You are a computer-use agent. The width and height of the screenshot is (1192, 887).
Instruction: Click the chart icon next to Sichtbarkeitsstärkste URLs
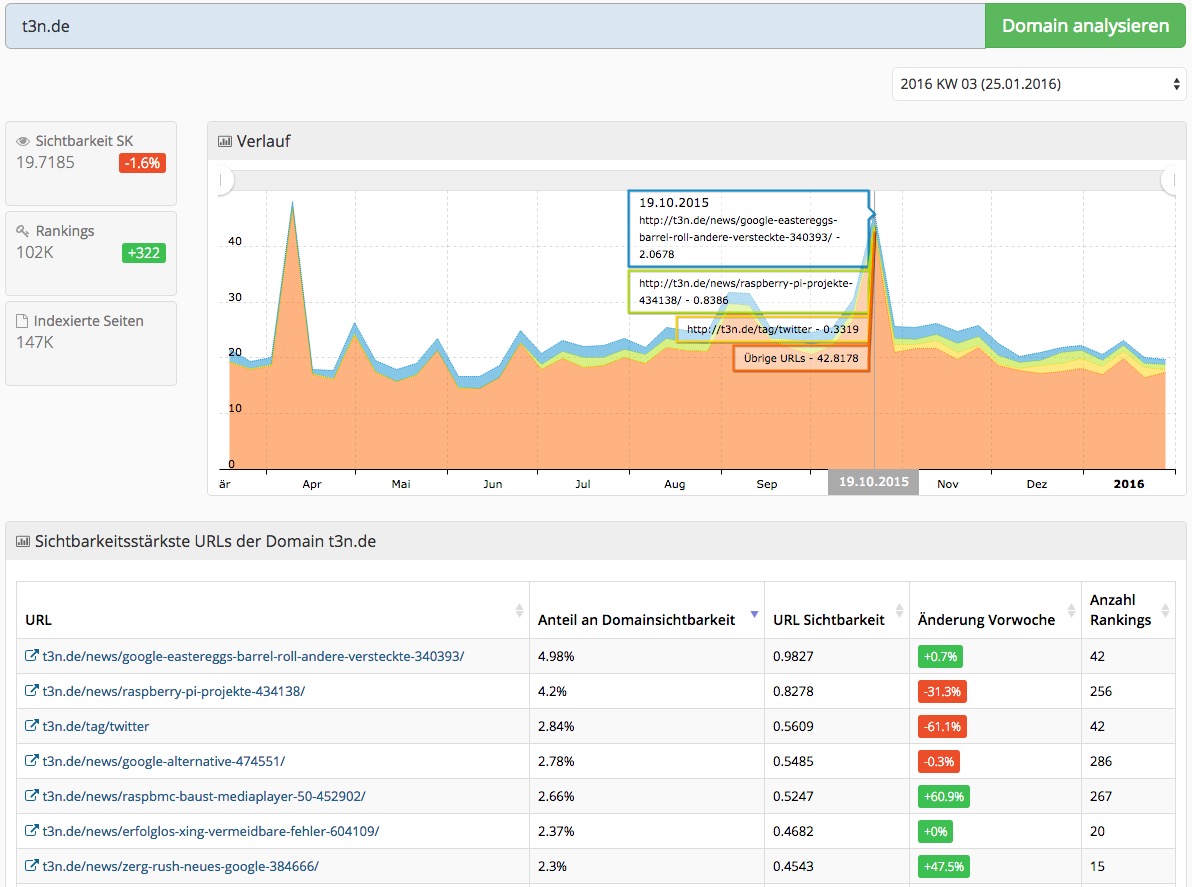[x=23, y=542]
